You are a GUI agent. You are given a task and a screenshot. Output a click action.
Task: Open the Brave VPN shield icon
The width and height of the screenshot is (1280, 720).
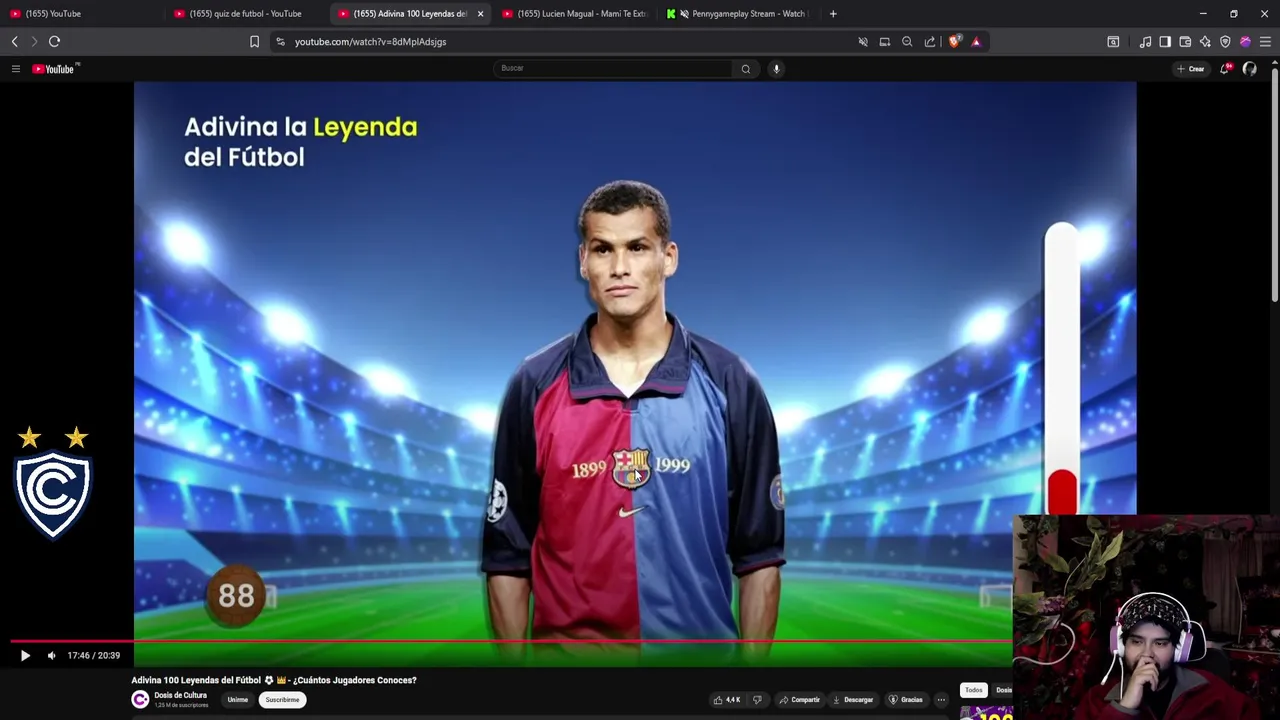tap(1225, 42)
